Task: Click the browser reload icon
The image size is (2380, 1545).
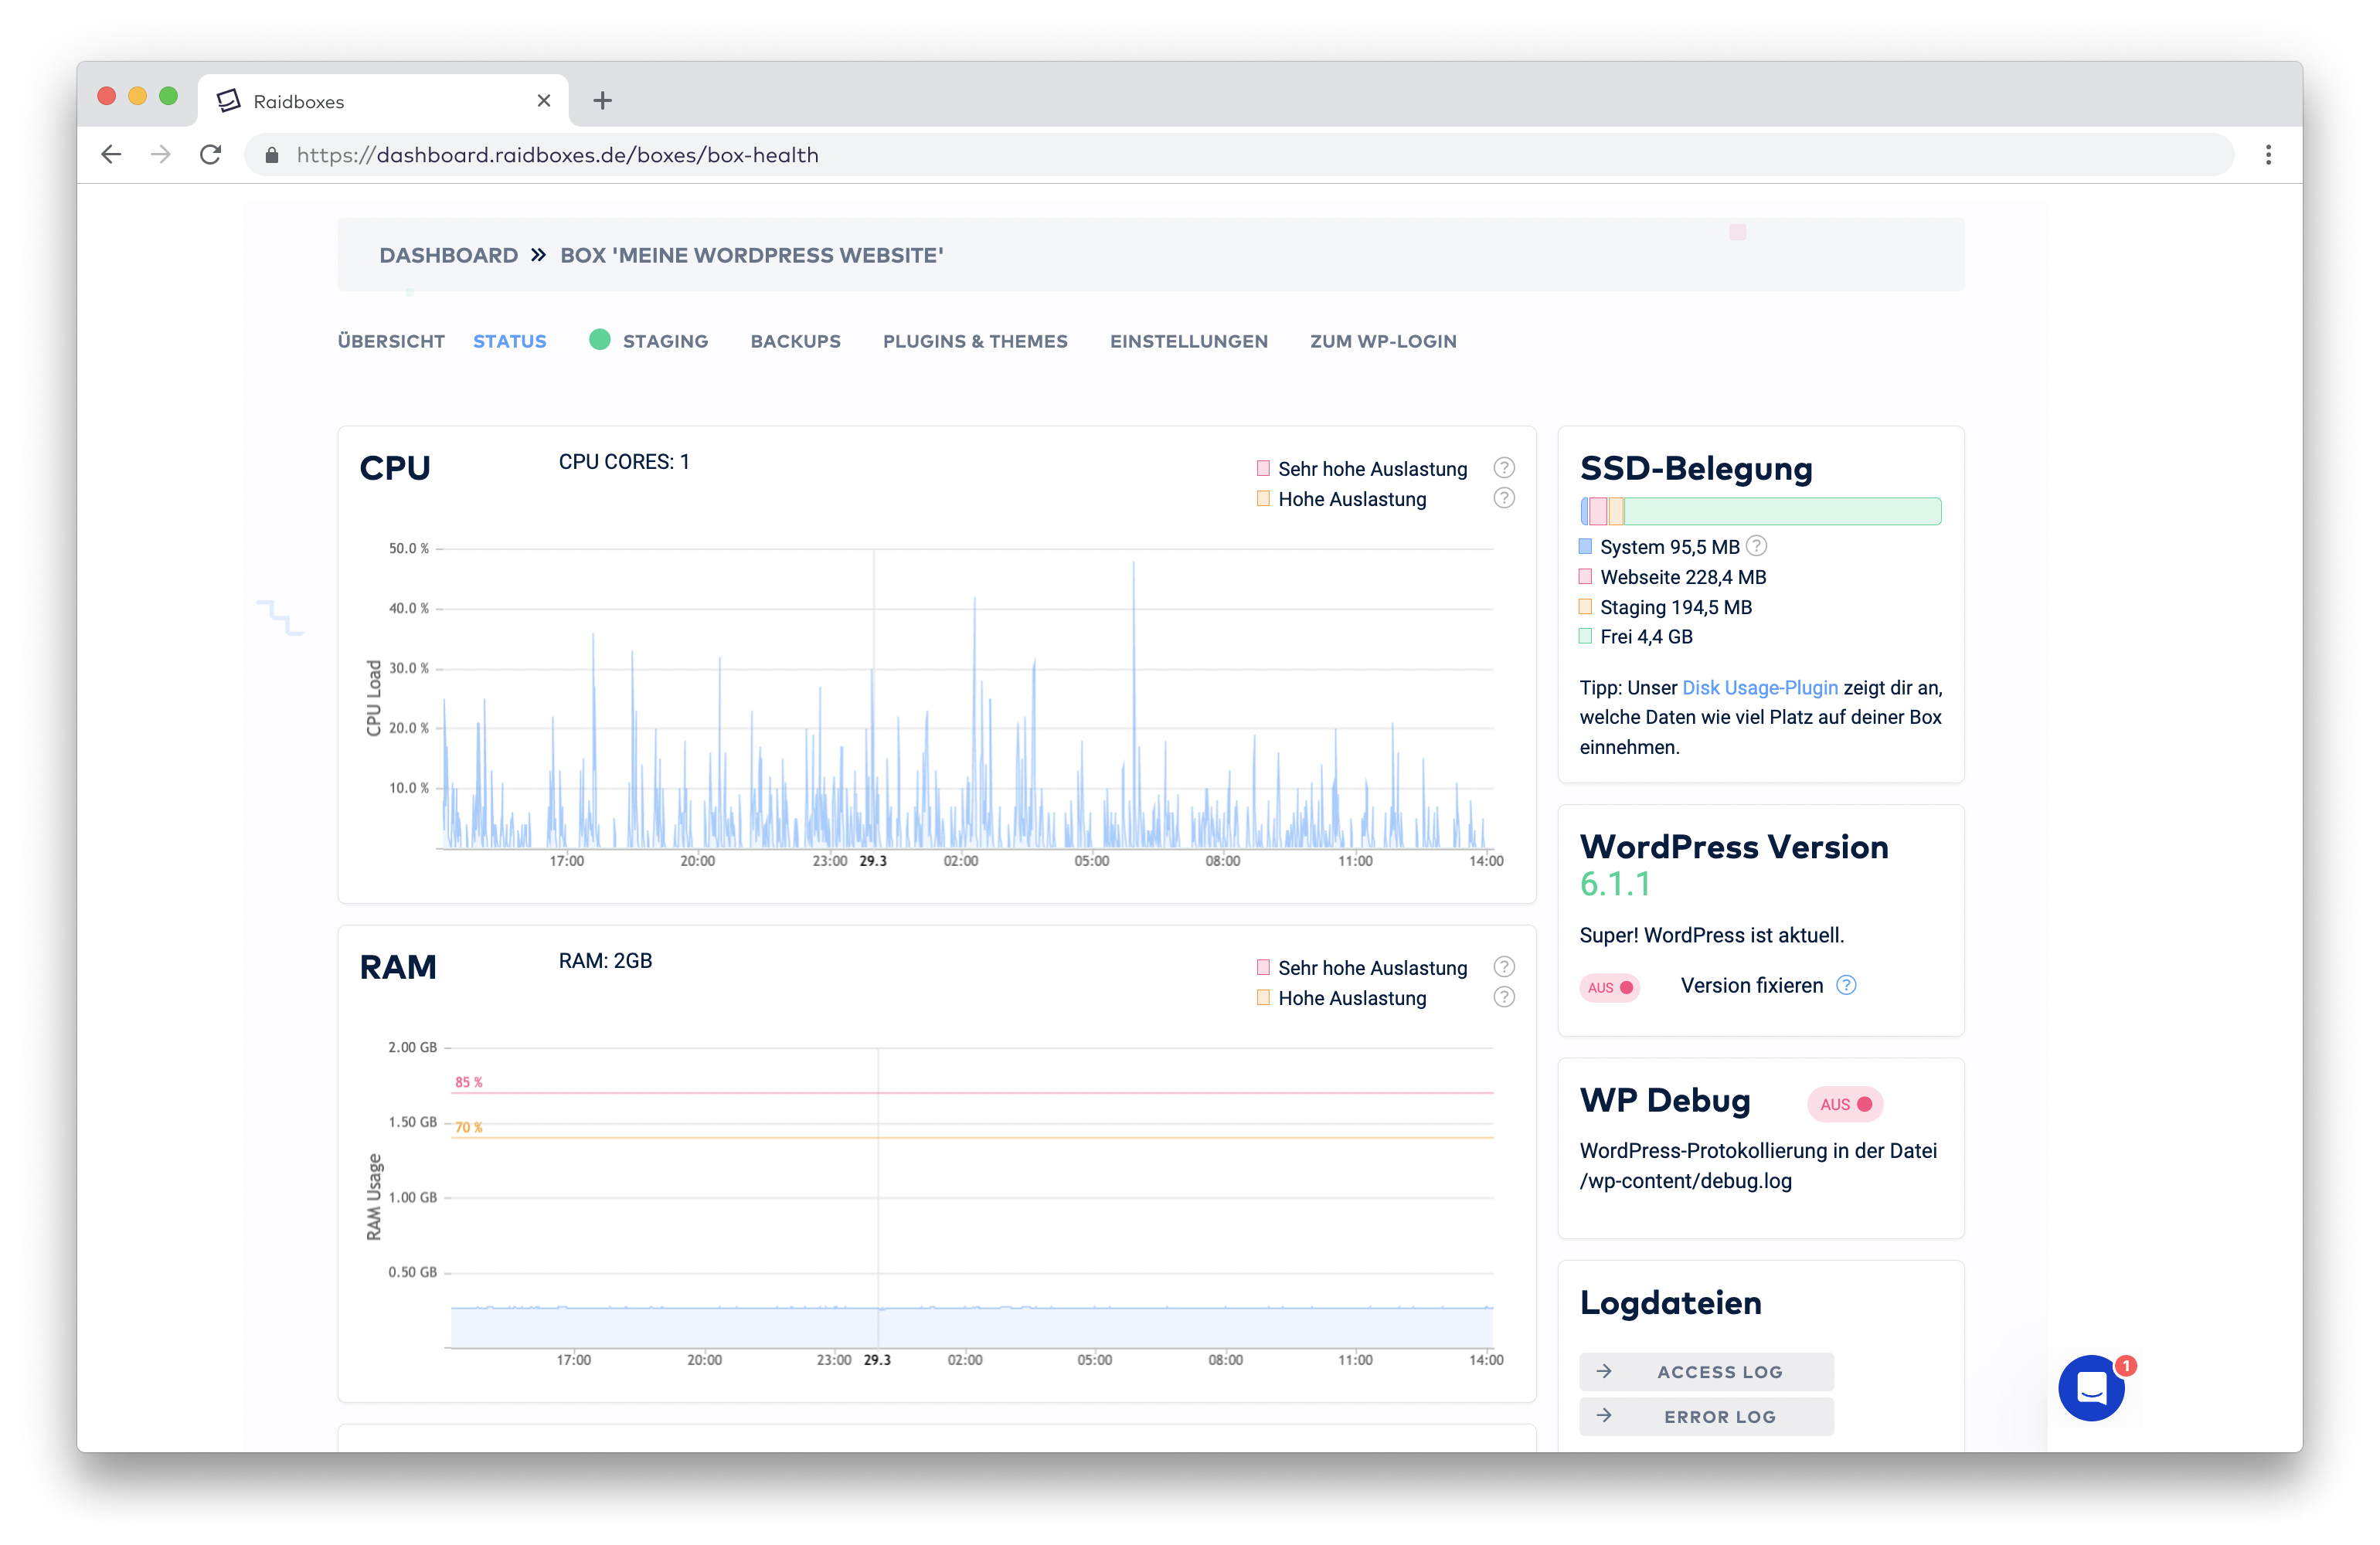Action: coord(210,155)
